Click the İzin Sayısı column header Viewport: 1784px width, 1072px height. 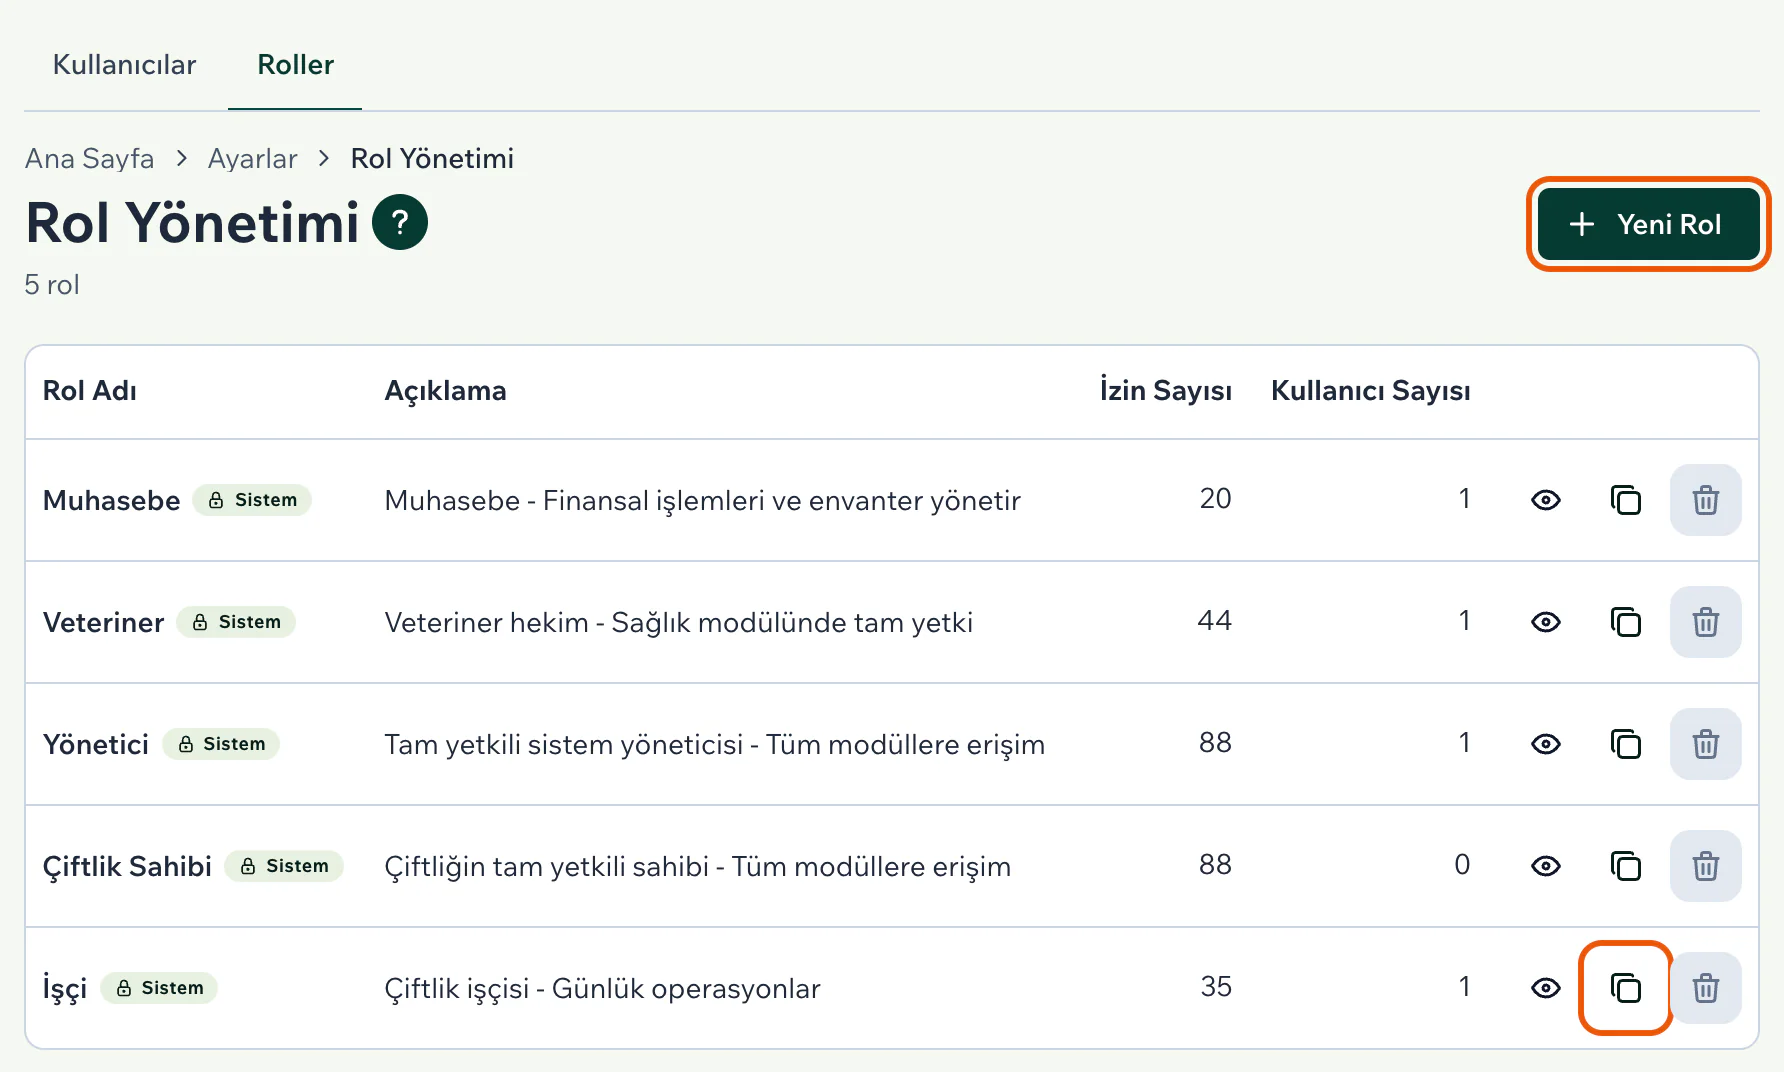pyautogui.click(x=1165, y=391)
